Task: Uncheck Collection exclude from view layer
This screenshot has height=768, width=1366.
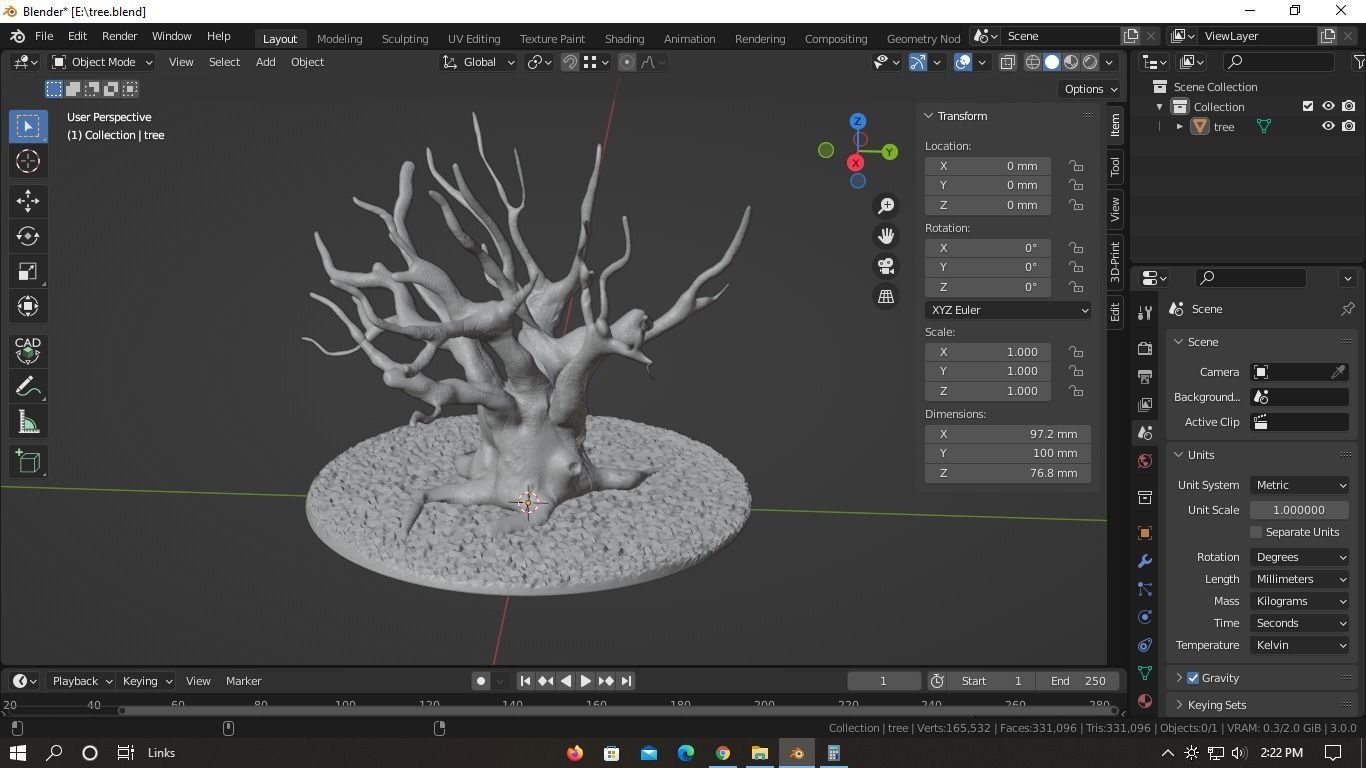Action: tap(1308, 106)
